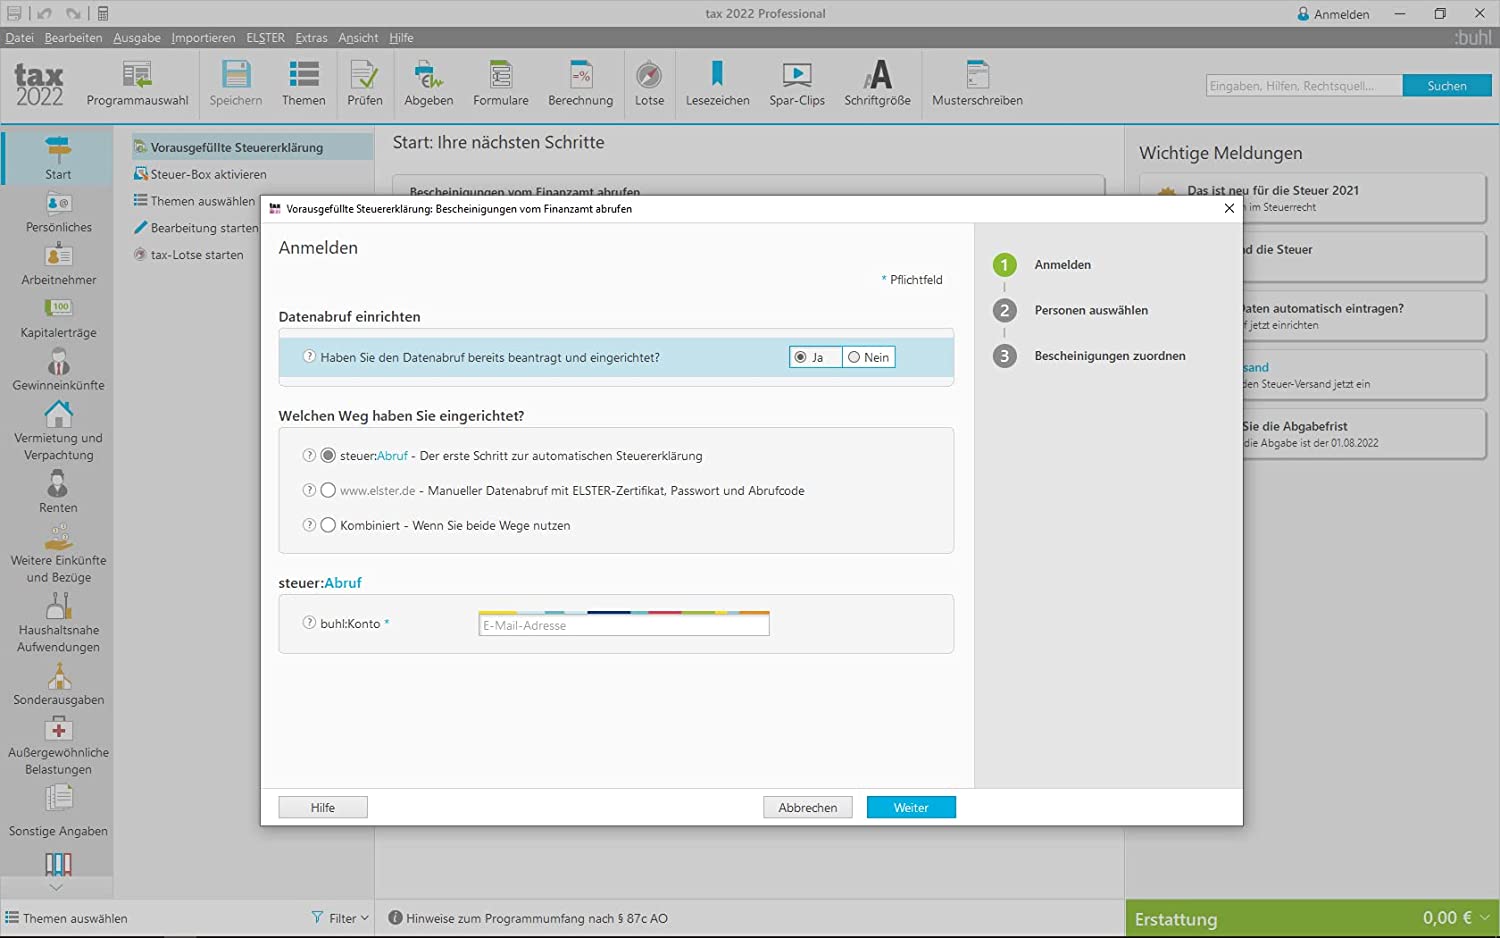Expand the Erstattung amount chevron
The width and height of the screenshot is (1500, 938).
tap(1485, 918)
